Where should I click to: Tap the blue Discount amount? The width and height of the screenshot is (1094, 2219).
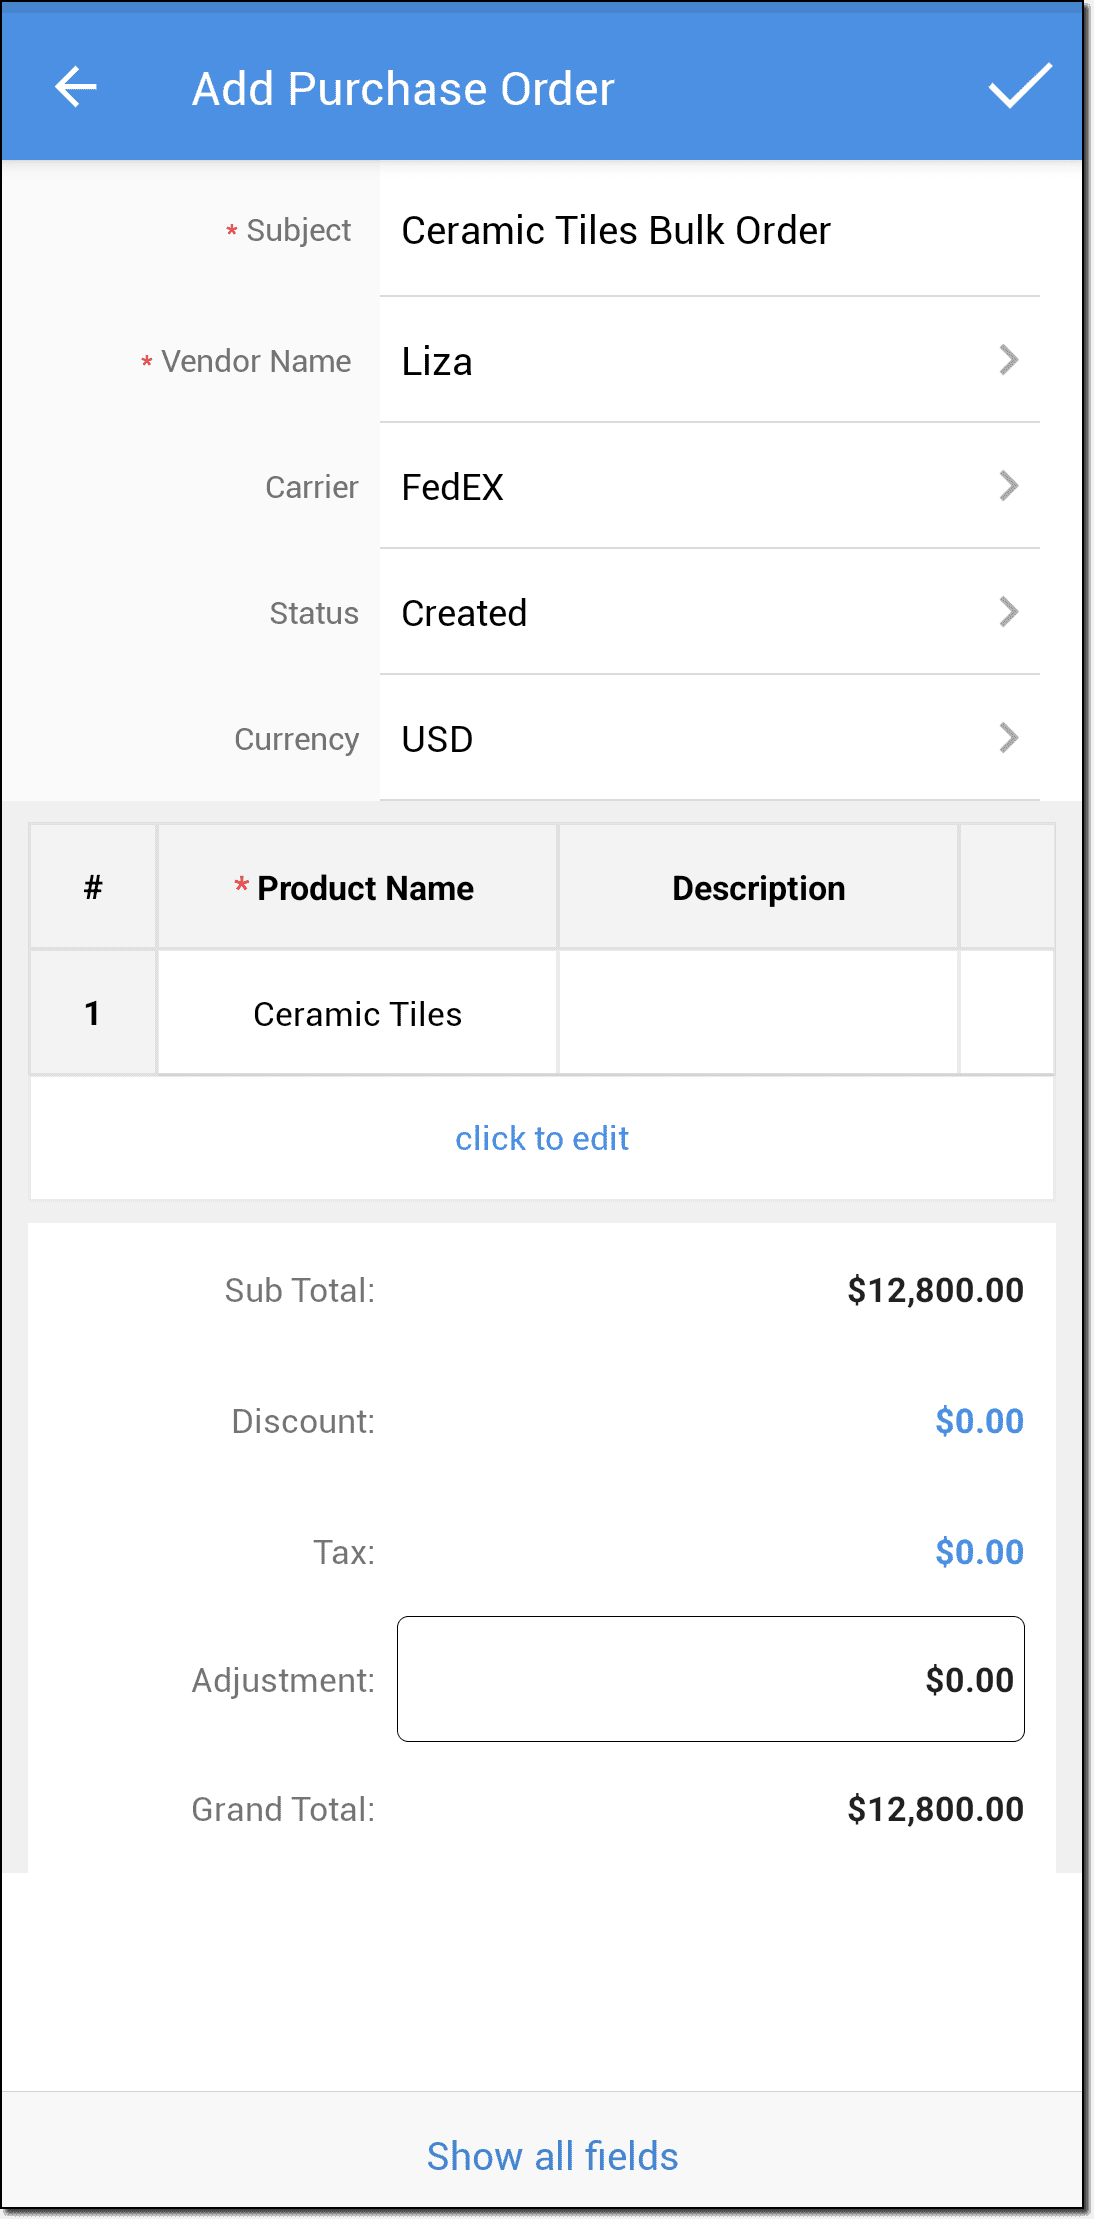click(x=979, y=1421)
